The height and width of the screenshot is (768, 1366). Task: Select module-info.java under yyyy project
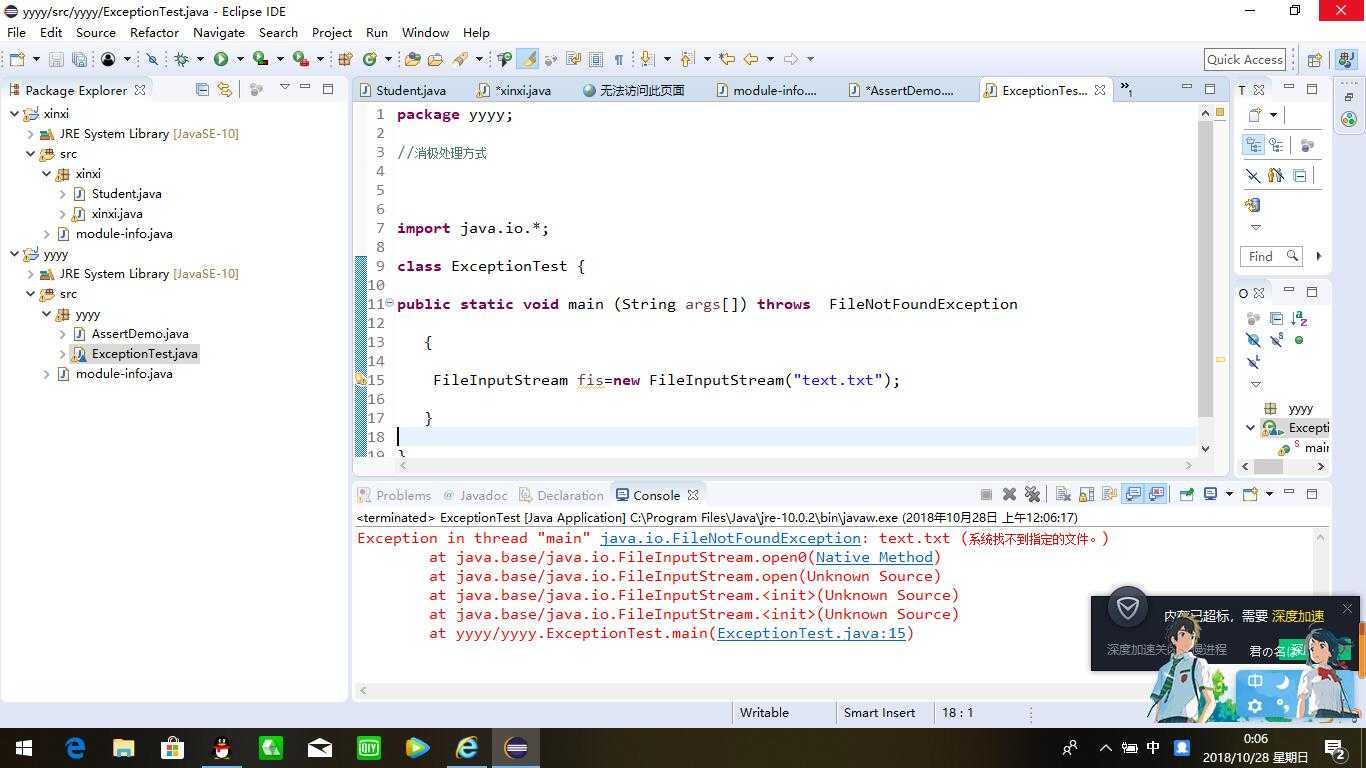point(124,374)
